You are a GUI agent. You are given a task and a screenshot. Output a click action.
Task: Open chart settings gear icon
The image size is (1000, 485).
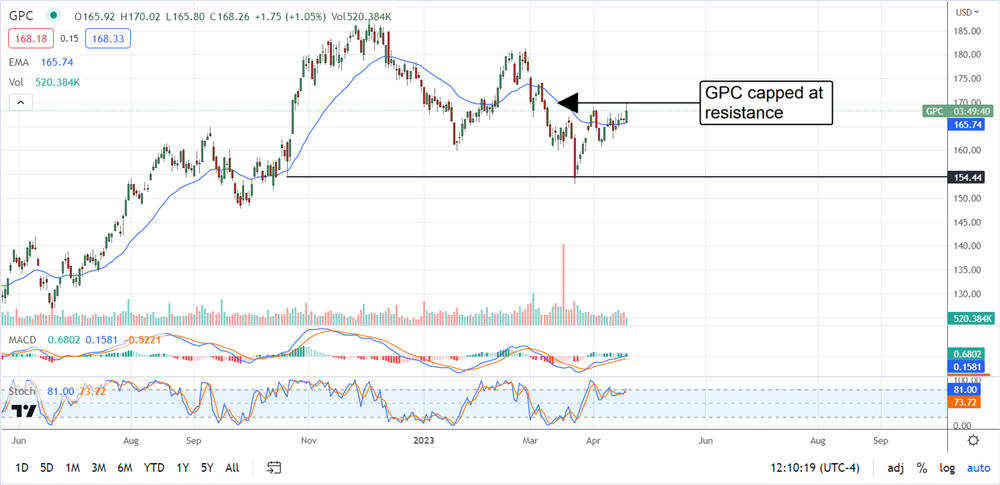[973, 440]
